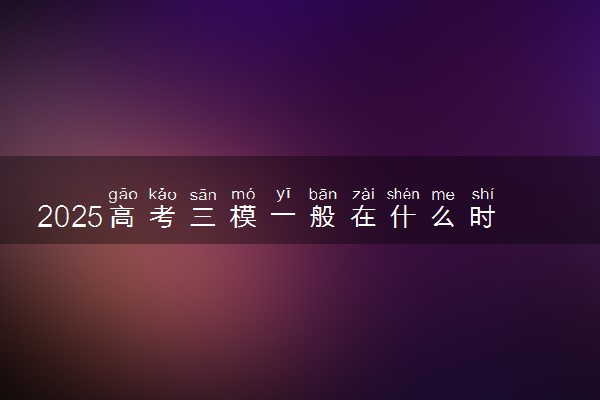Viewport: 600px width, 400px height.
Task: Click the Chinese character 考
Action: (x=163, y=217)
